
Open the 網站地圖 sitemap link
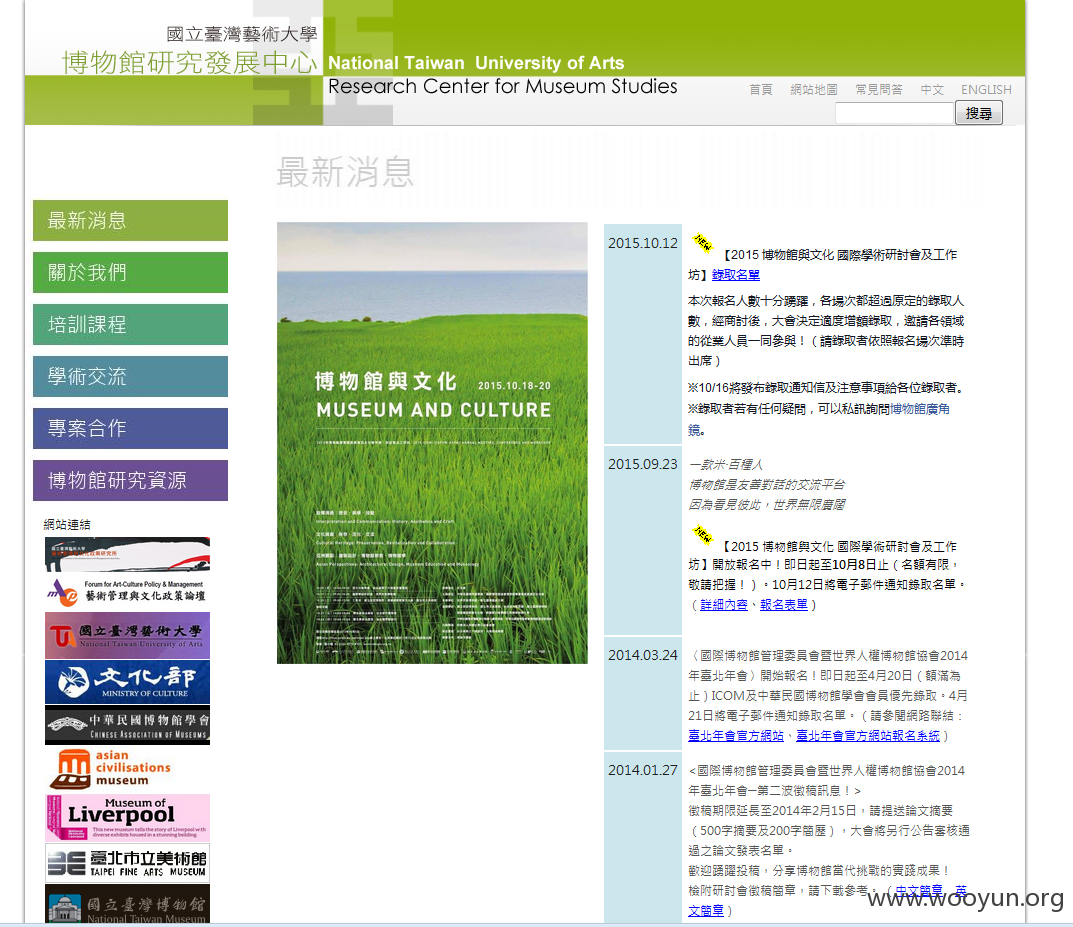[814, 90]
